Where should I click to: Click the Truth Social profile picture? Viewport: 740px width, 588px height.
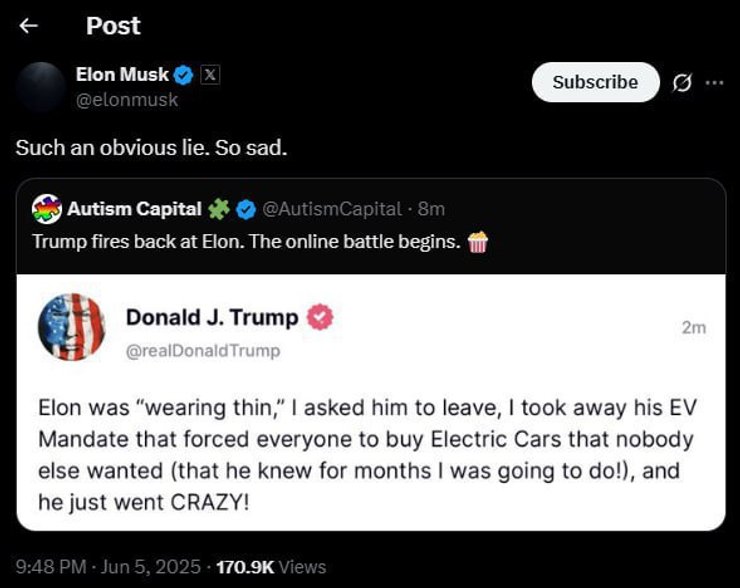coord(71,327)
